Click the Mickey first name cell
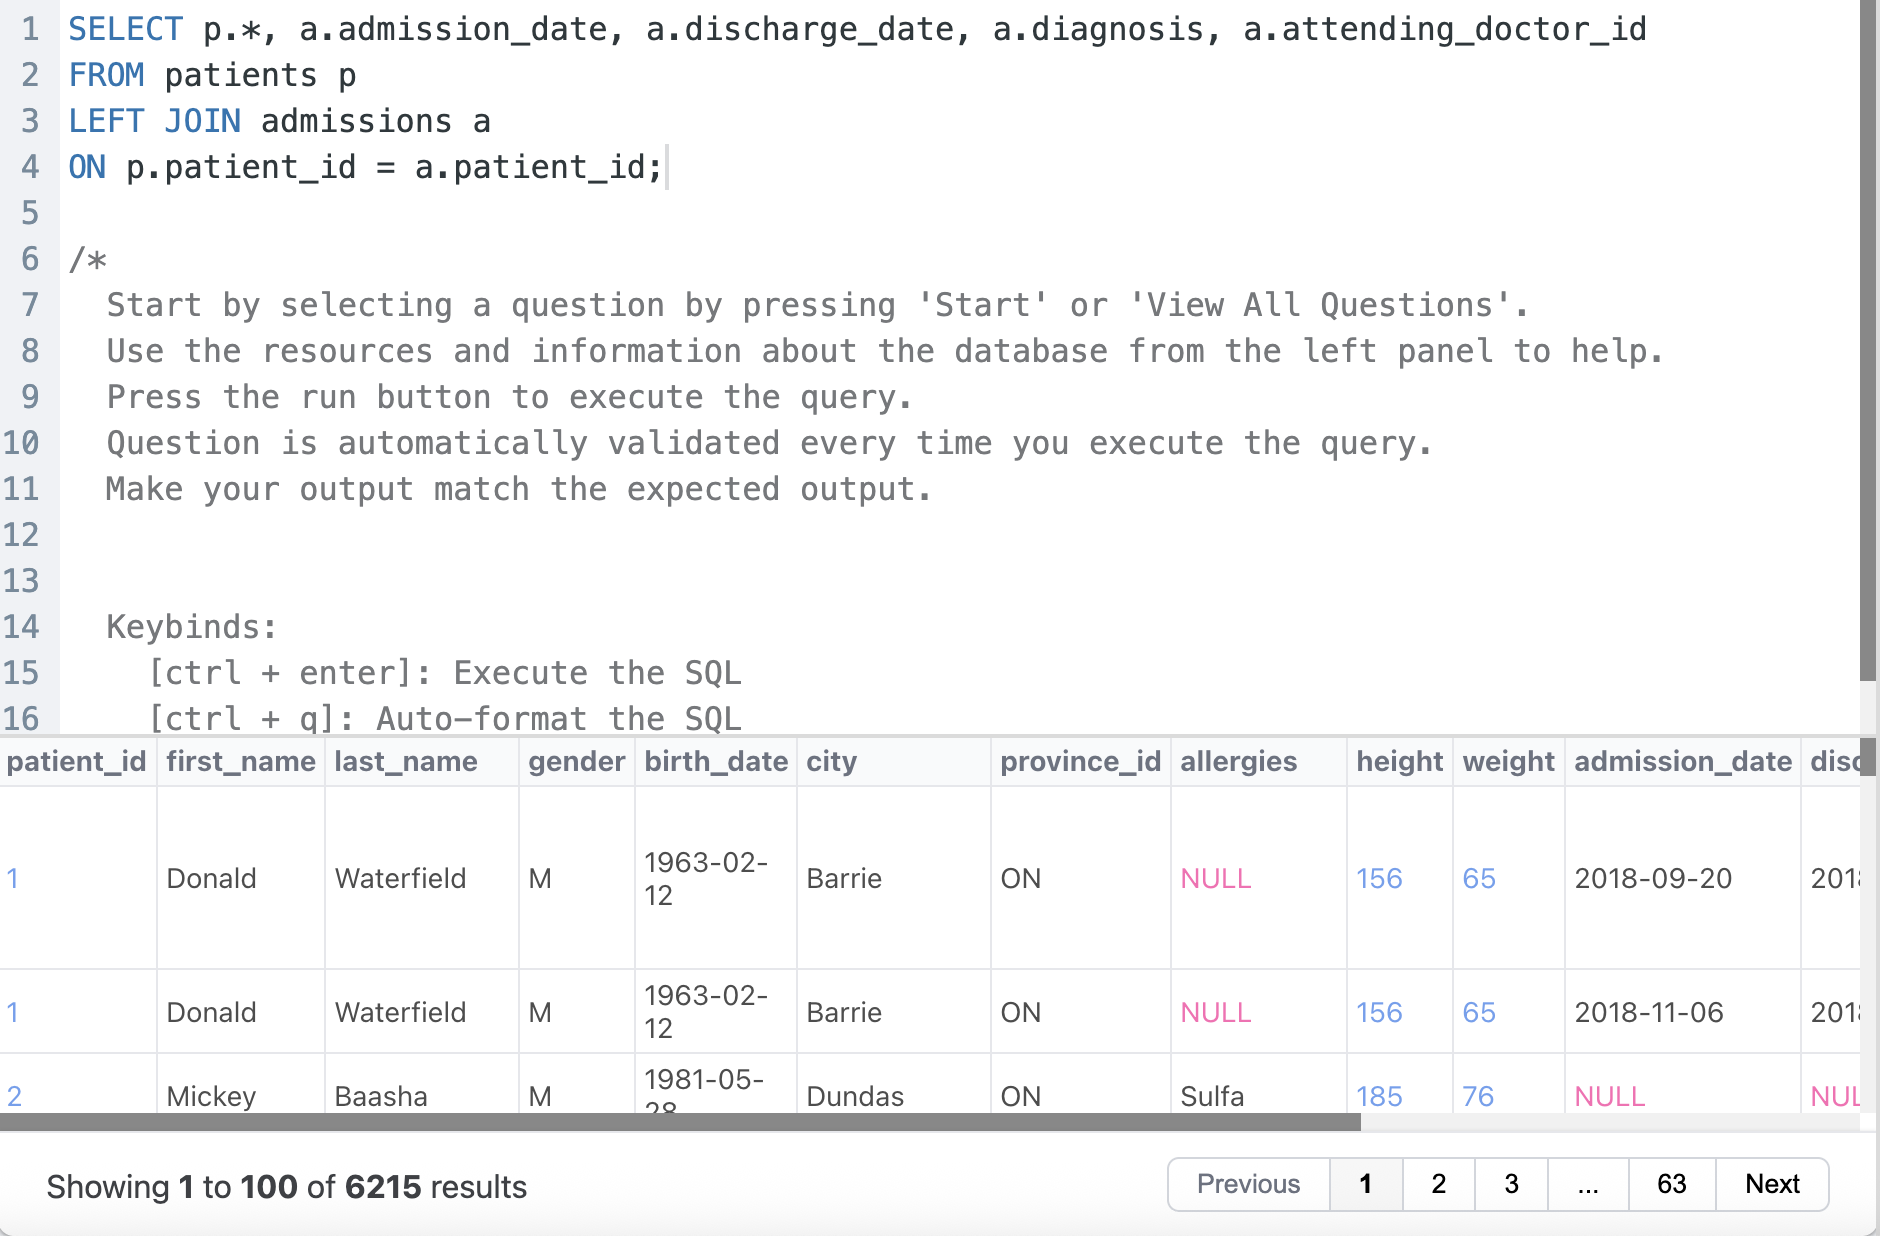 click(211, 1096)
